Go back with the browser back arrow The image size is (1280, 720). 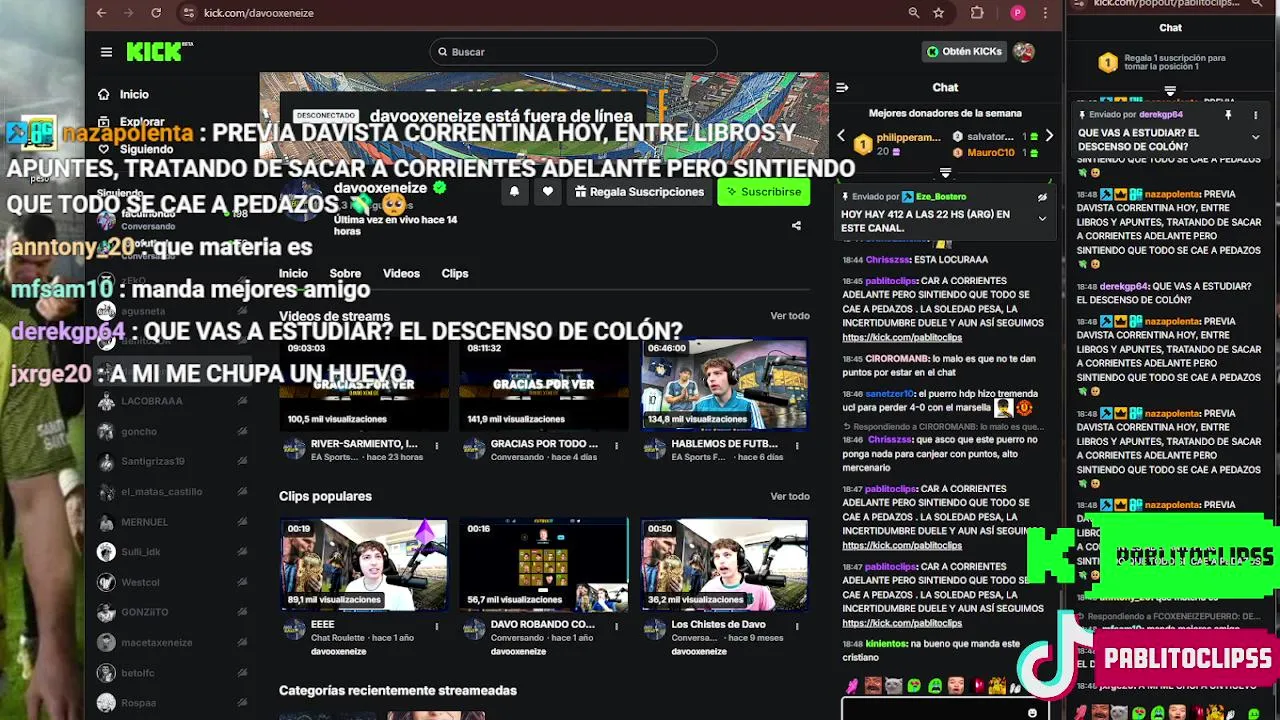(x=101, y=13)
